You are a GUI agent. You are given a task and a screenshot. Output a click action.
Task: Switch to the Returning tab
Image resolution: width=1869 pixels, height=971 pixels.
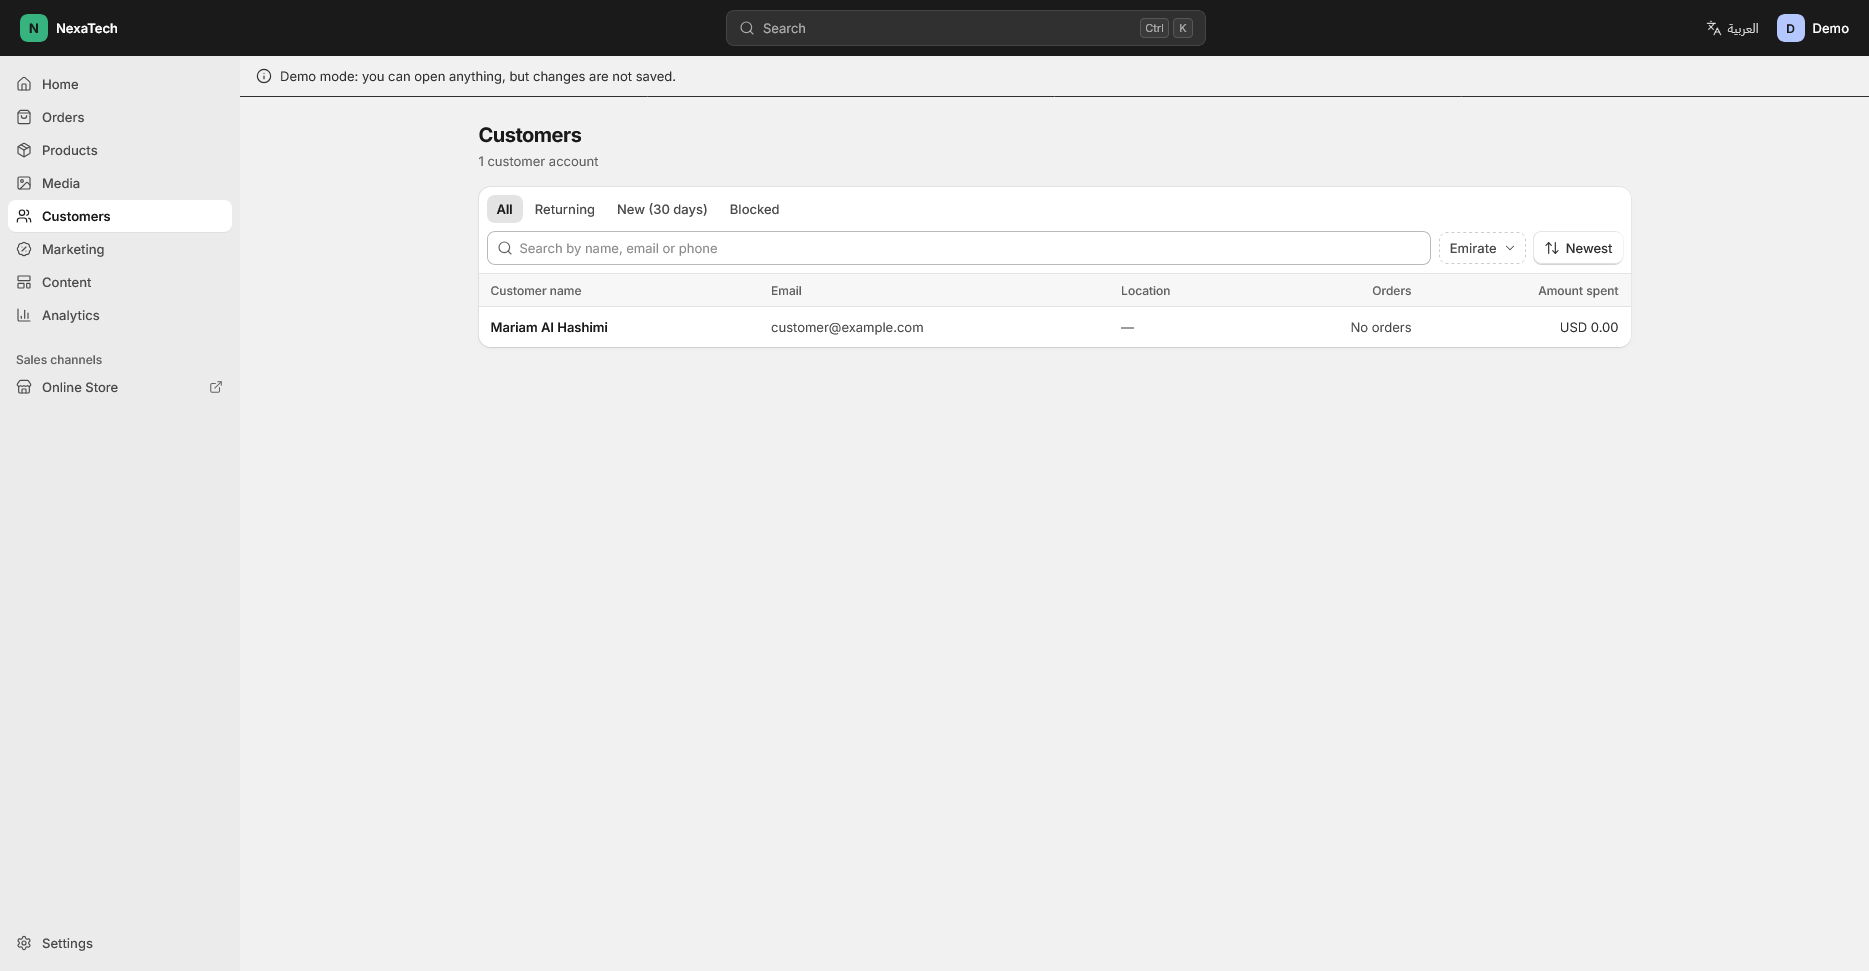click(x=564, y=209)
